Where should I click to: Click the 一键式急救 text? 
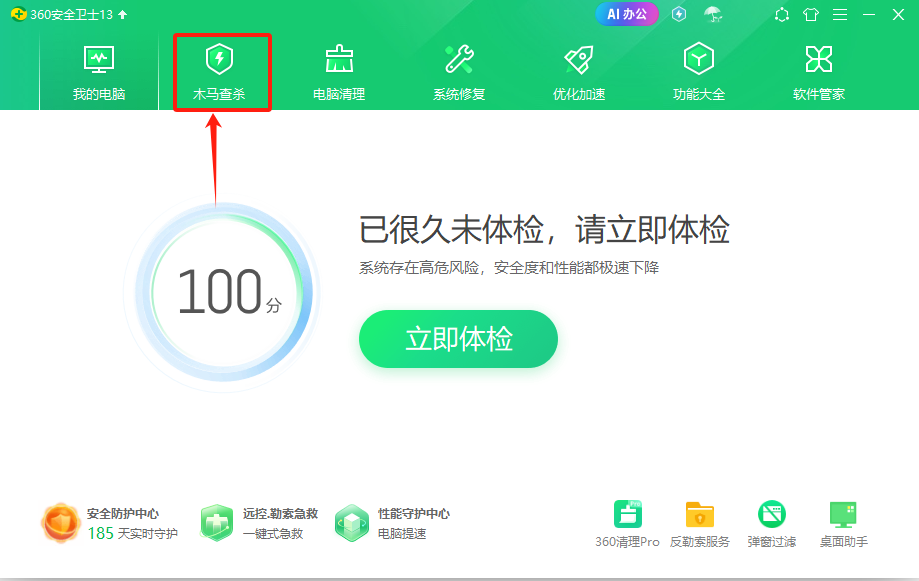pos(273,534)
